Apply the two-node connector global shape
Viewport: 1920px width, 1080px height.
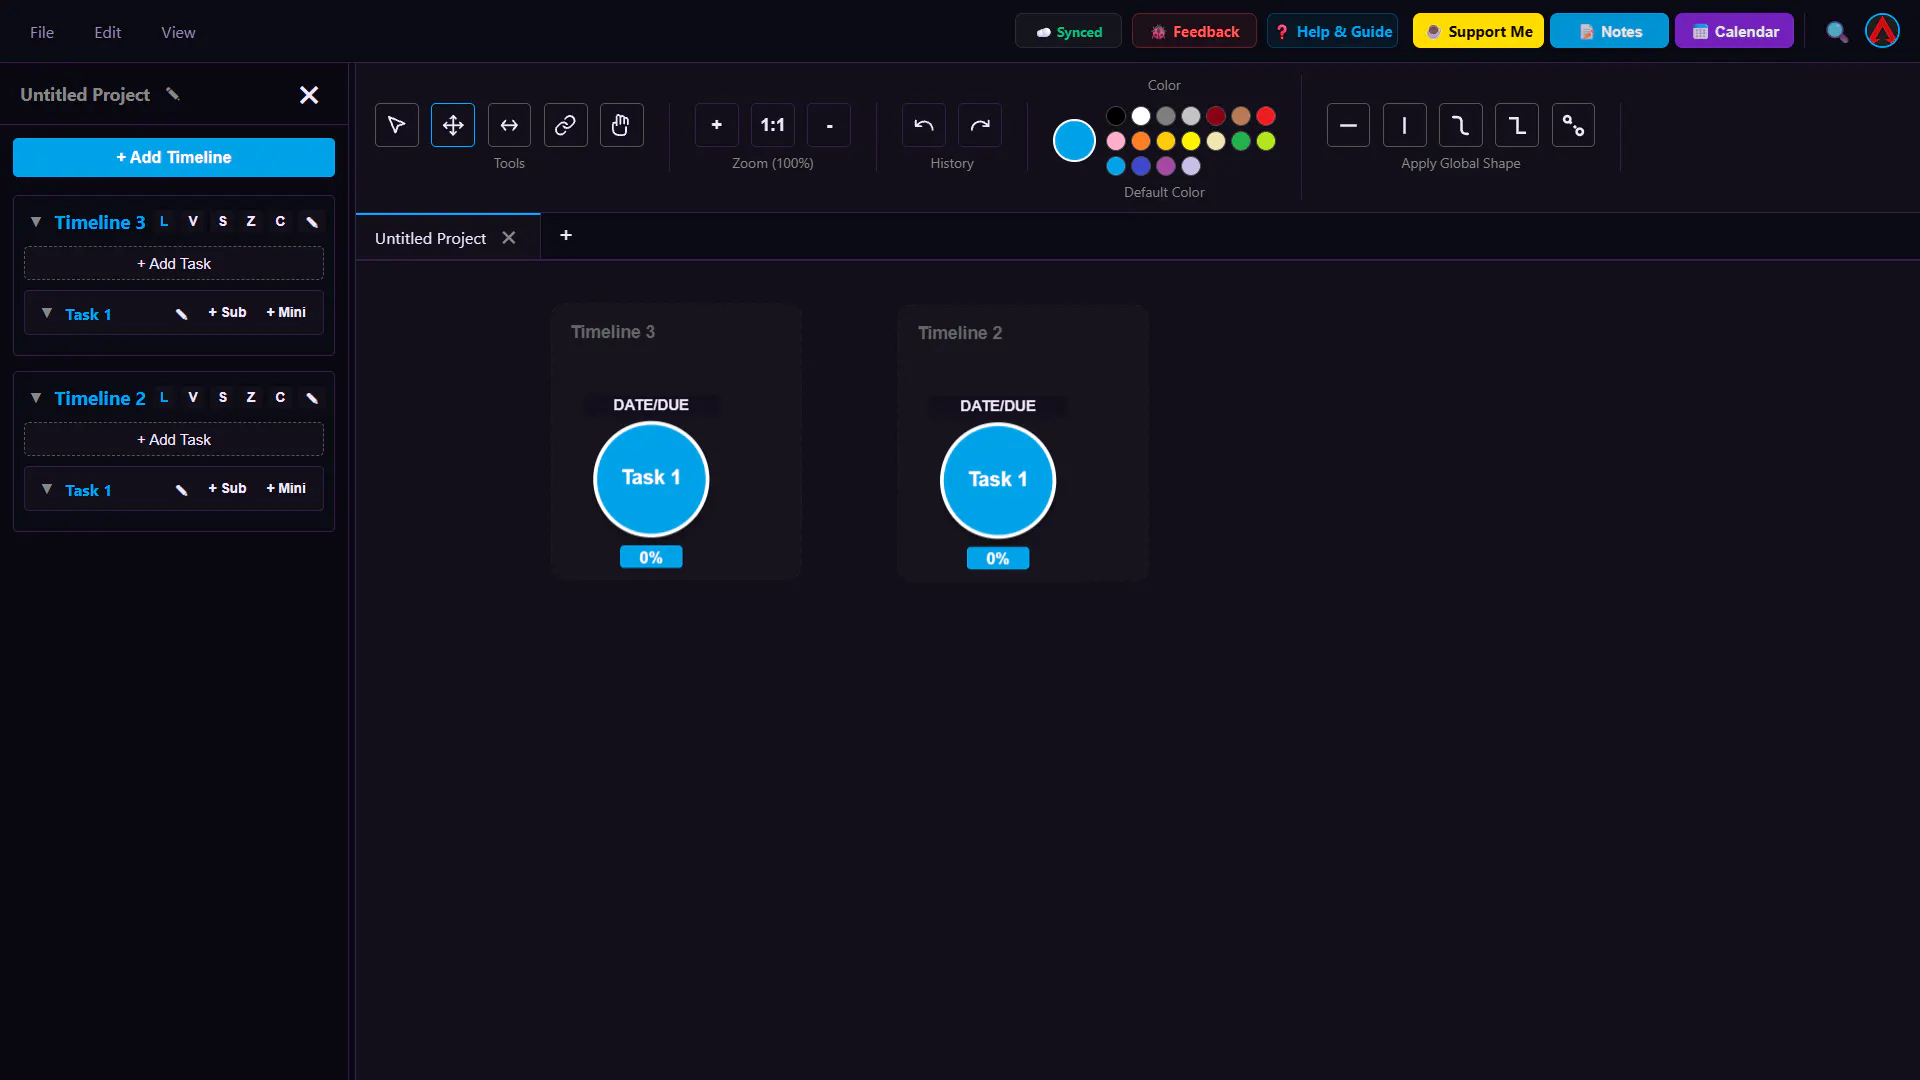(1573, 125)
